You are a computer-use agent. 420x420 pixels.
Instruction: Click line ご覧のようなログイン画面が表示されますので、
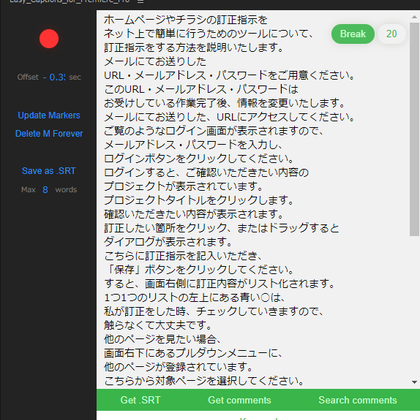tap(214, 131)
